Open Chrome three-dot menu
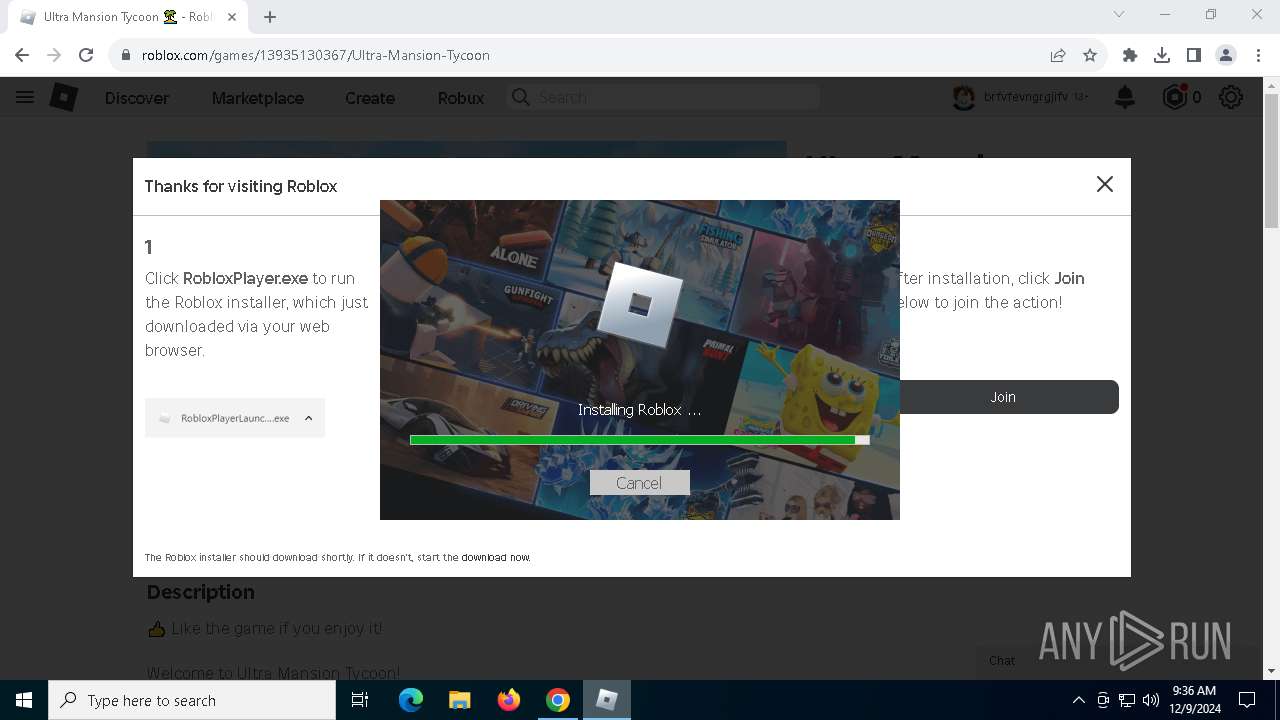Screen dimensions: 1280x720 click(1257, 55)
